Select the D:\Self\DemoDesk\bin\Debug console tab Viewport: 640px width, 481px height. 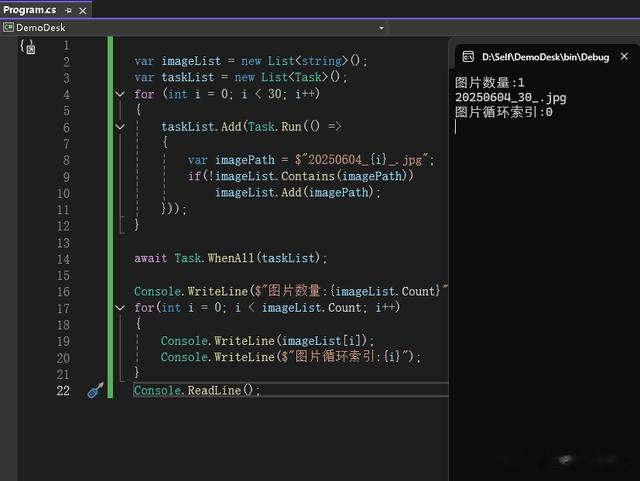[x=545, y=57]
